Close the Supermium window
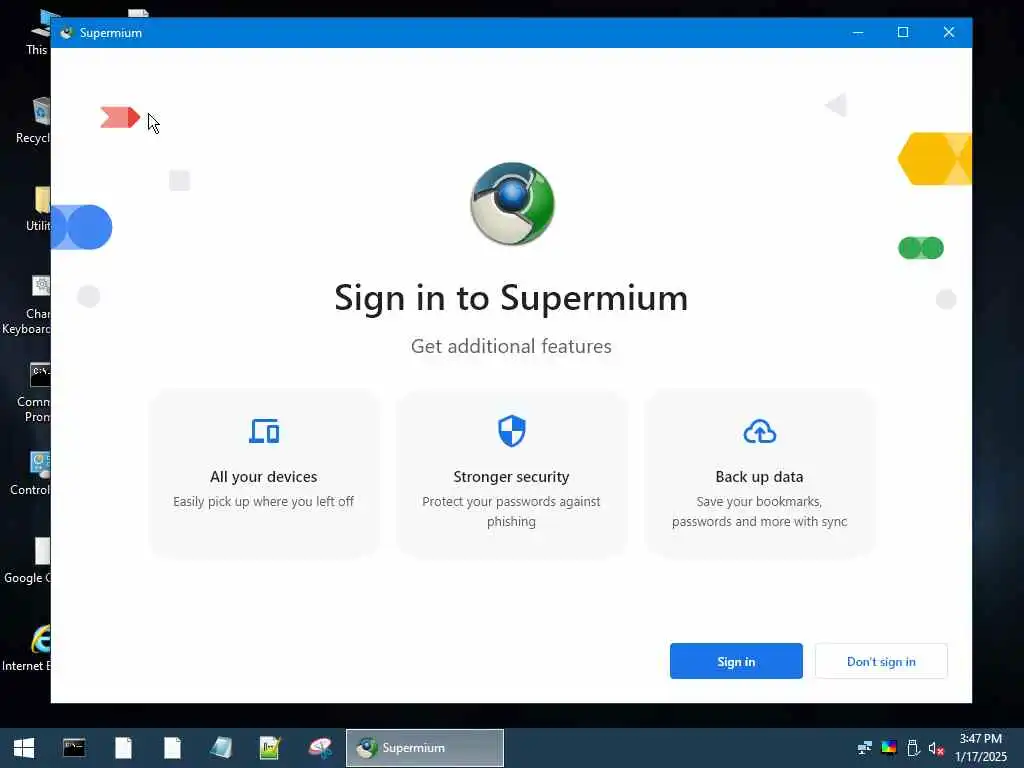 (949, 32)
